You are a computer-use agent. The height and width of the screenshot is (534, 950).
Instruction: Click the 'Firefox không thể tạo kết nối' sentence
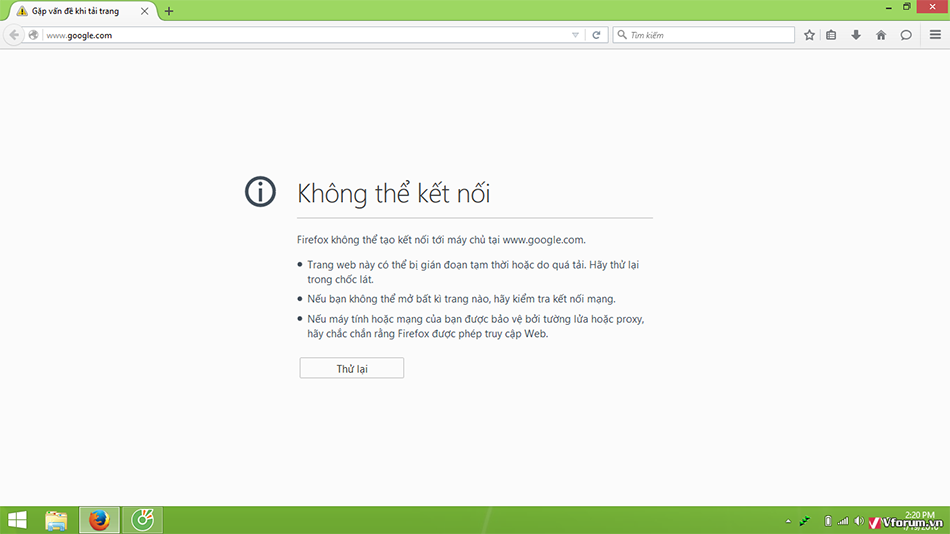point(441,239)
